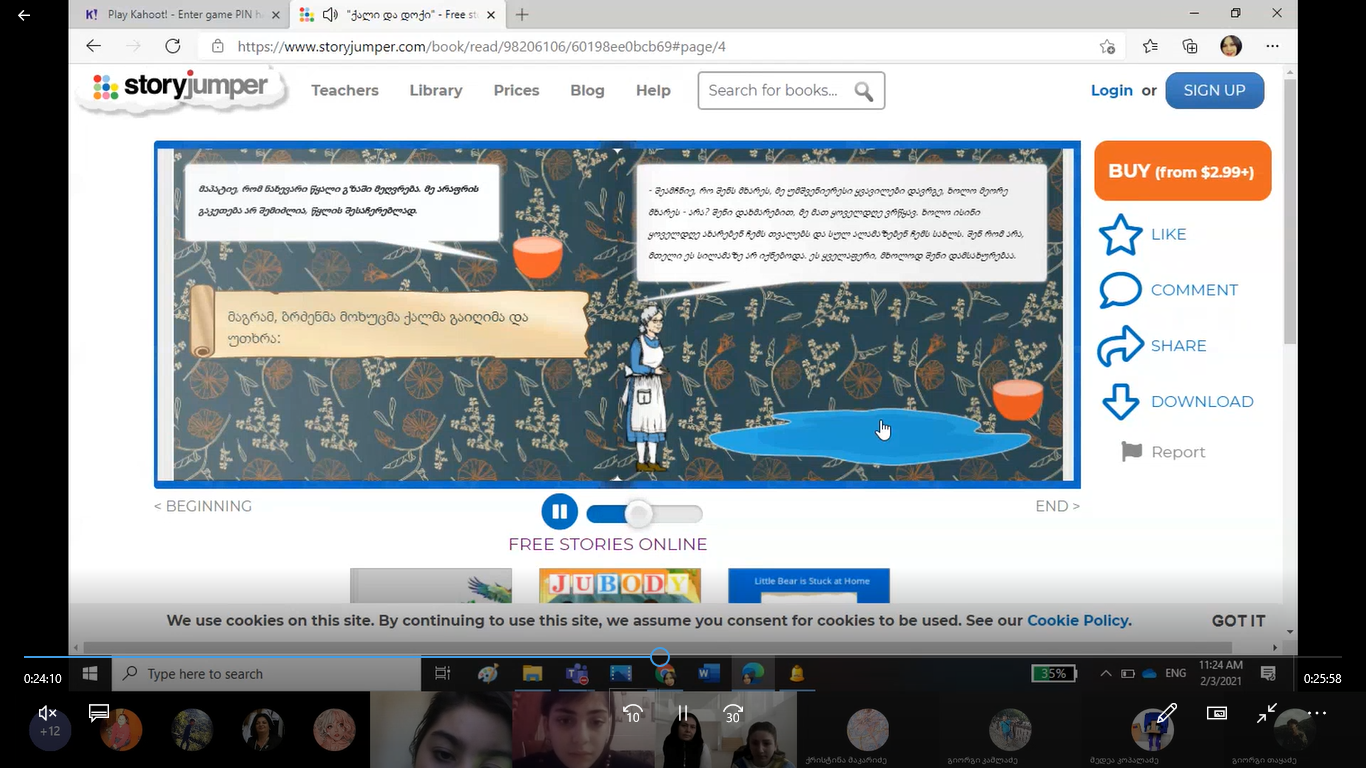Go back with the browser back arrow
Screen dimensions: 1366x768
tap(93, 46)
